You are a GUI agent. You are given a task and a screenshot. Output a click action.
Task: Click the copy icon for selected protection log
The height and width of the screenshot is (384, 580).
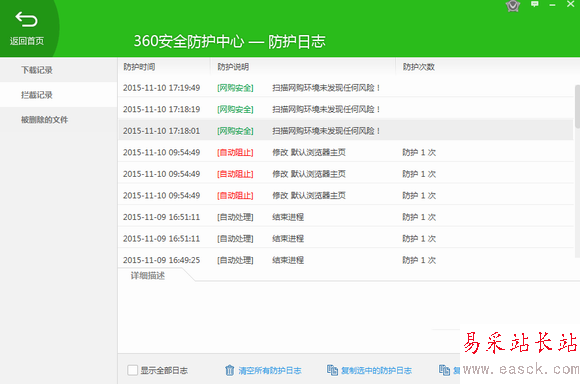[x=332, y=370]
